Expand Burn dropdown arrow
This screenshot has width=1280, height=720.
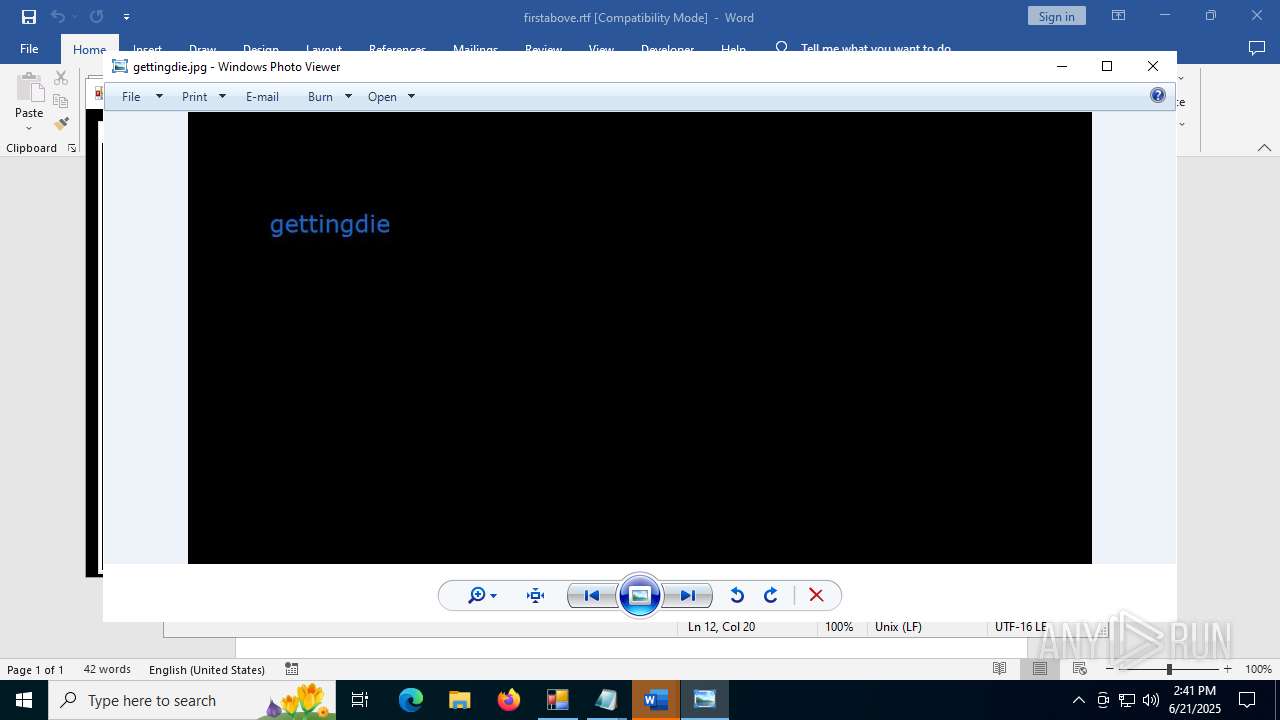[348, 97]
